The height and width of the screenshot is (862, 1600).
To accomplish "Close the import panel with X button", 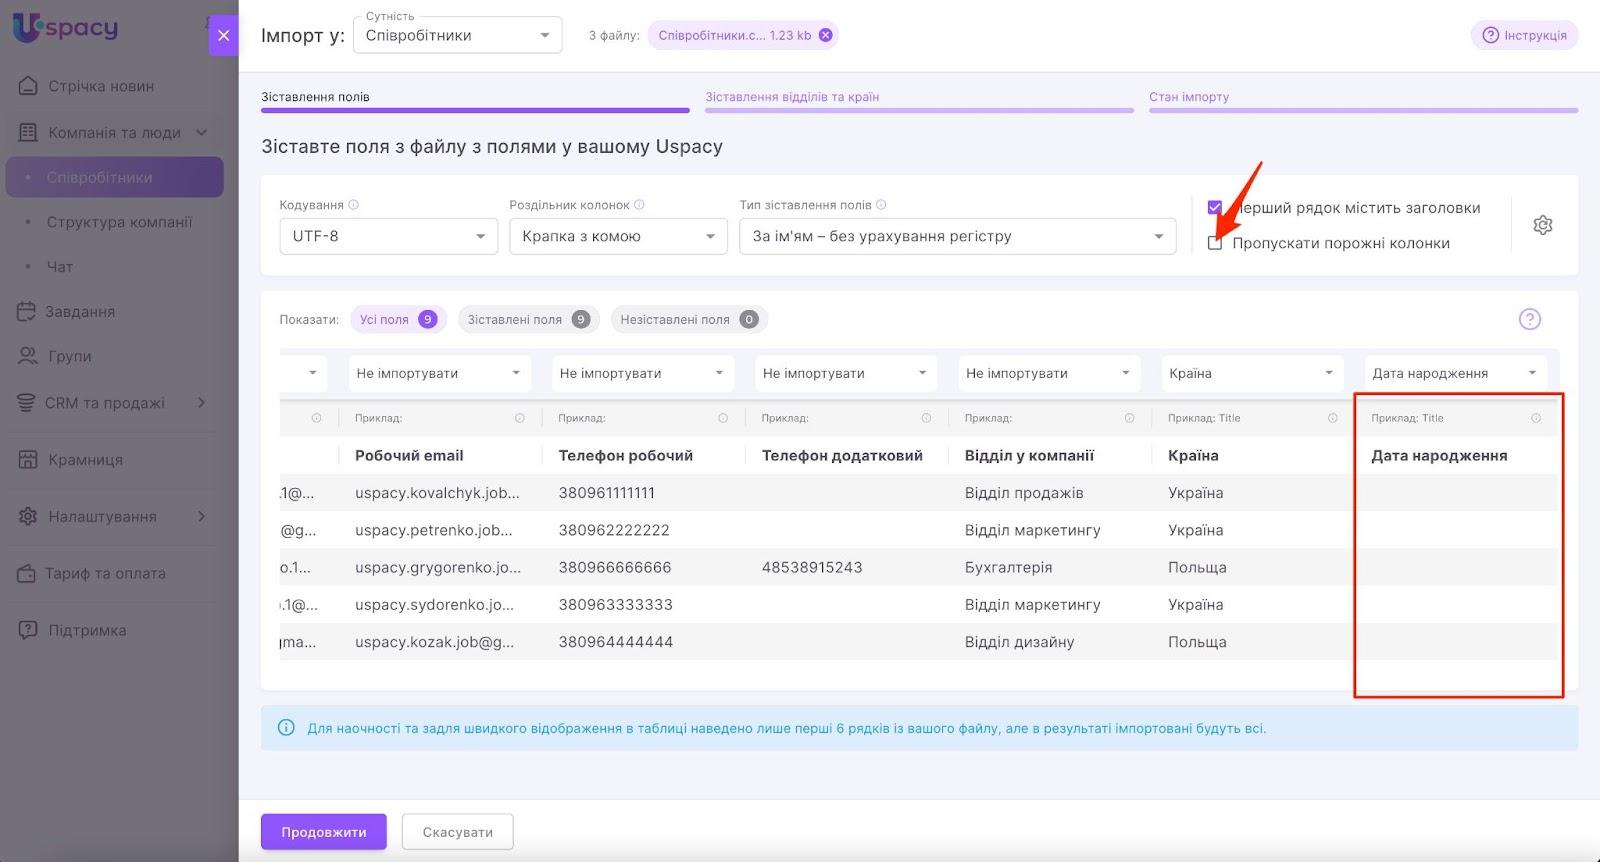I will 223,35.
